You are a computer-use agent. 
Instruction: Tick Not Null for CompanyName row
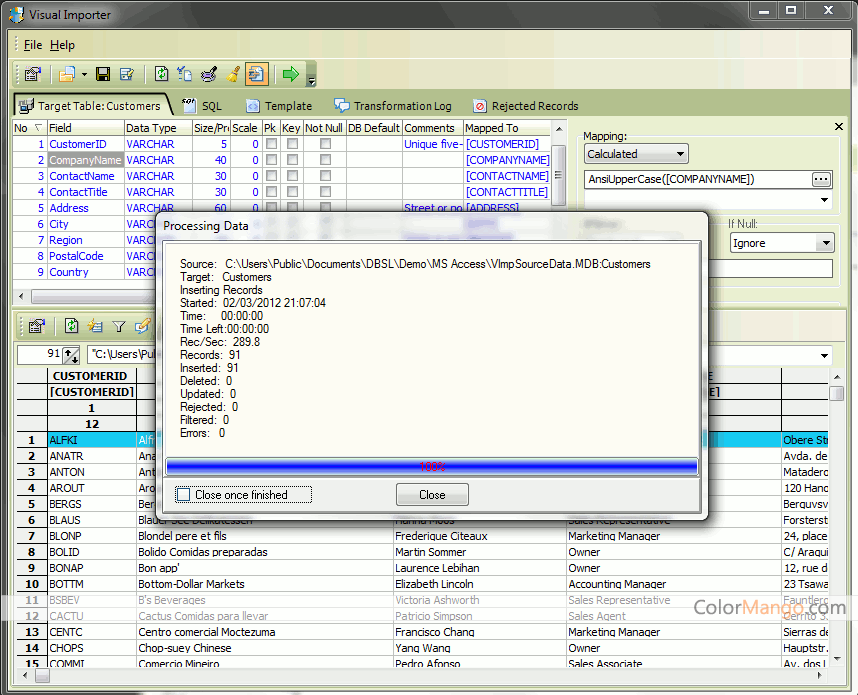(x=323, y=159)
